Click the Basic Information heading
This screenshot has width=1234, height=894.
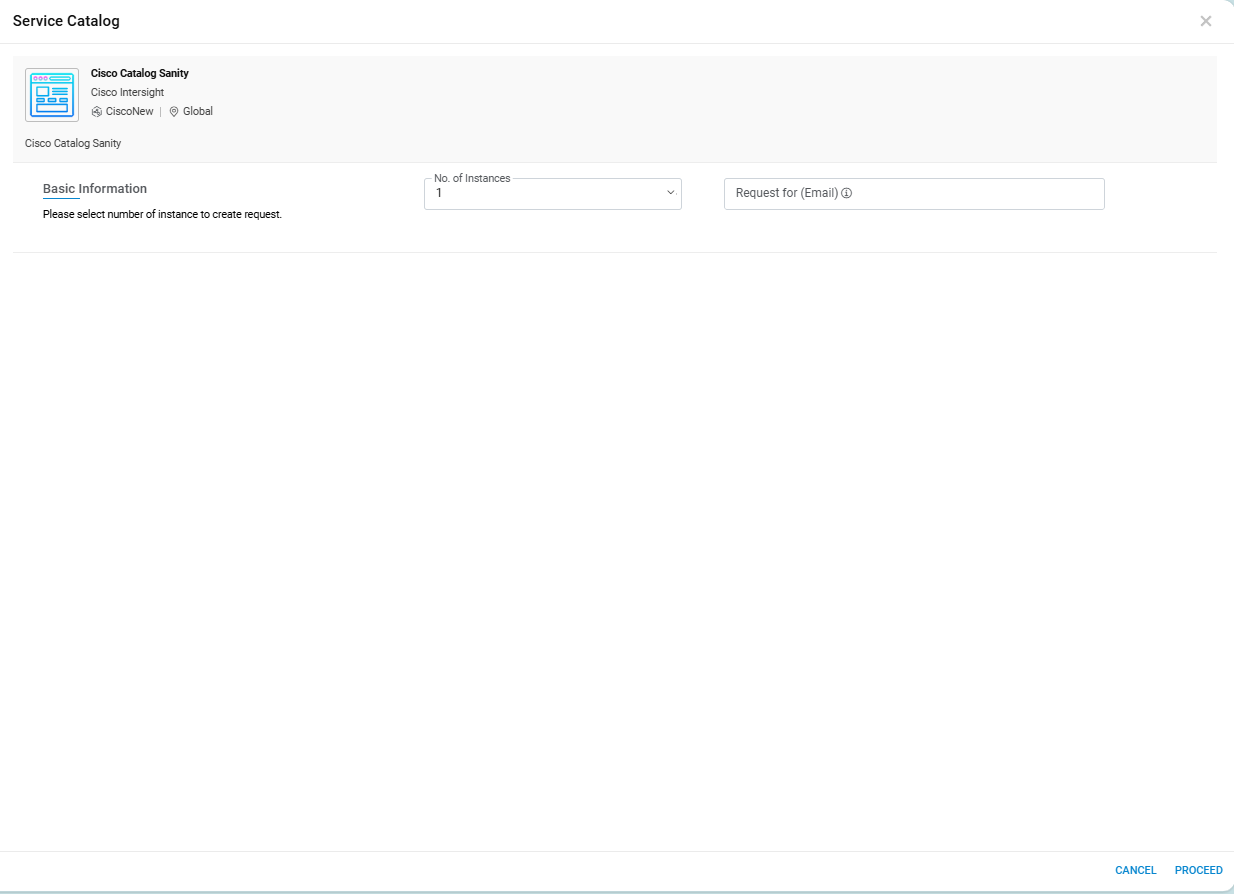(95, 188)
